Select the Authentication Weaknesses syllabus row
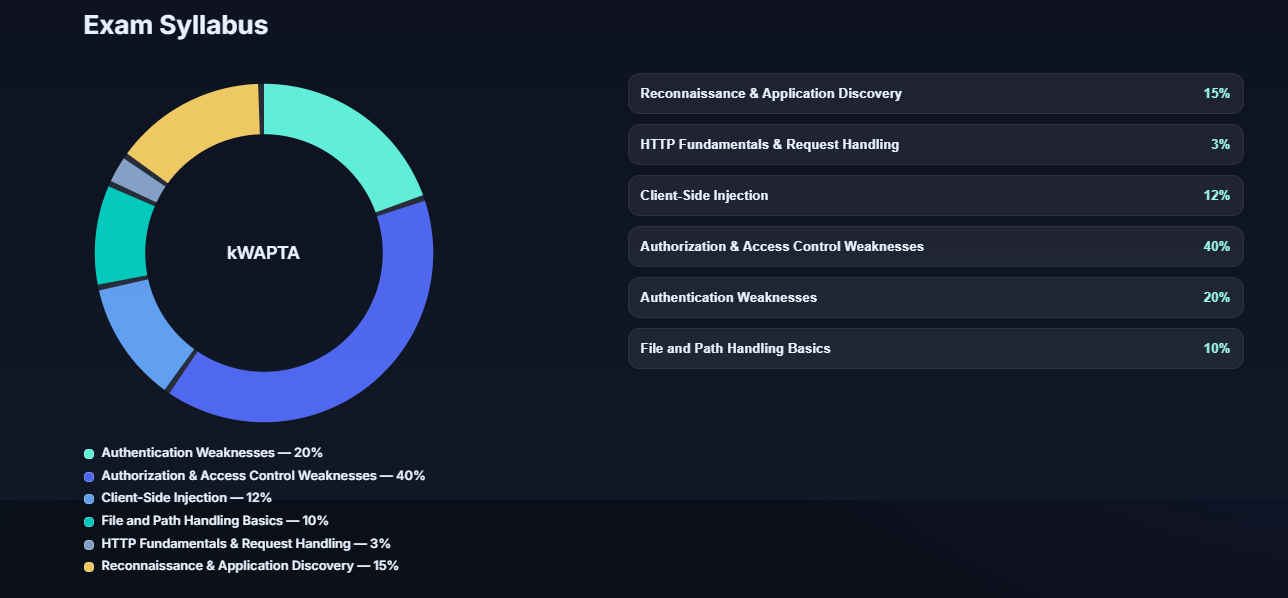Screen dimensions: 1288x598 (935, 298)
